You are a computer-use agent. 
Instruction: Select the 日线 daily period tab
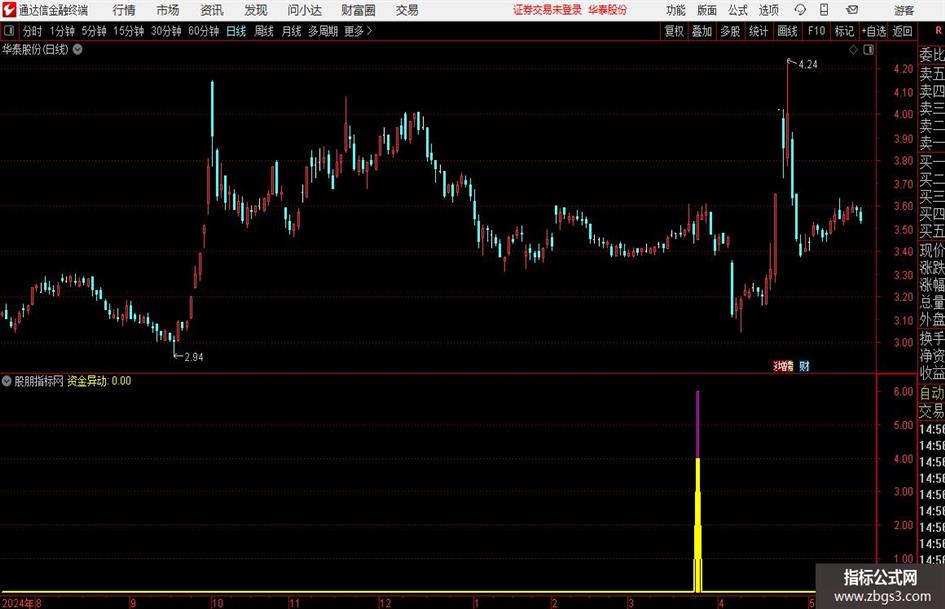point(236,31)
